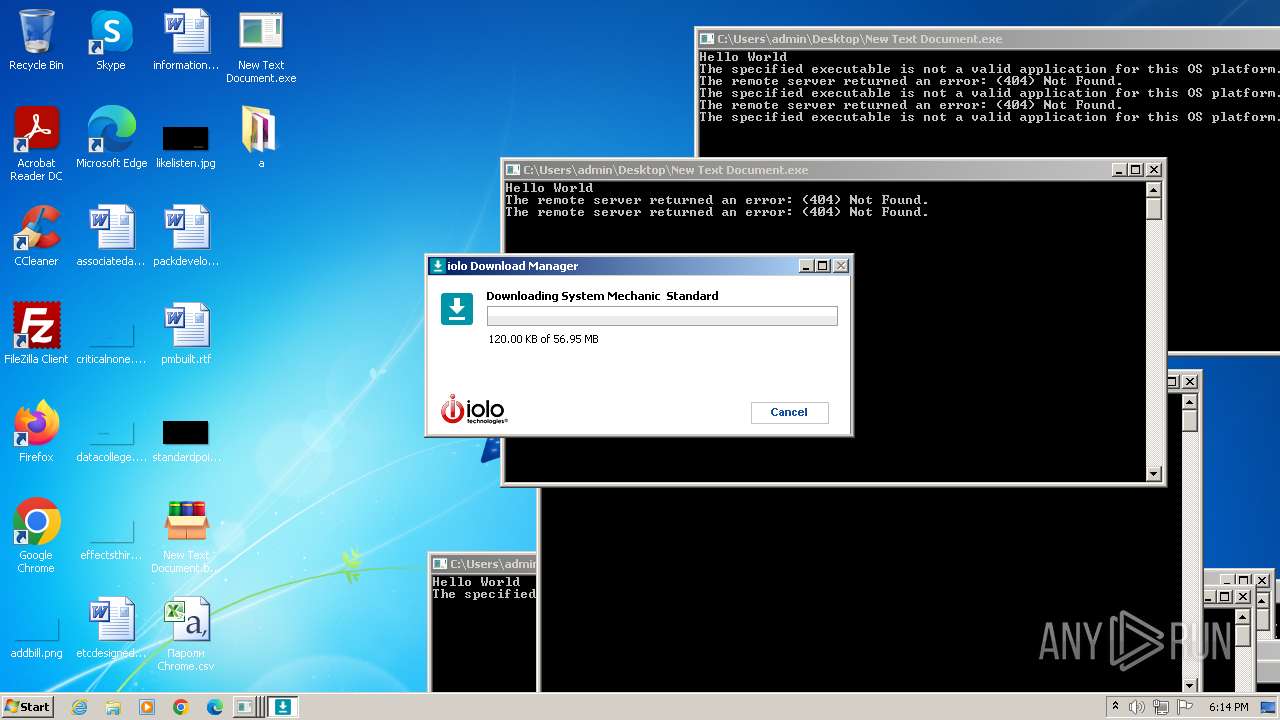
Task: Launch Skype from the desktop
Action: (x=111, y=40)
